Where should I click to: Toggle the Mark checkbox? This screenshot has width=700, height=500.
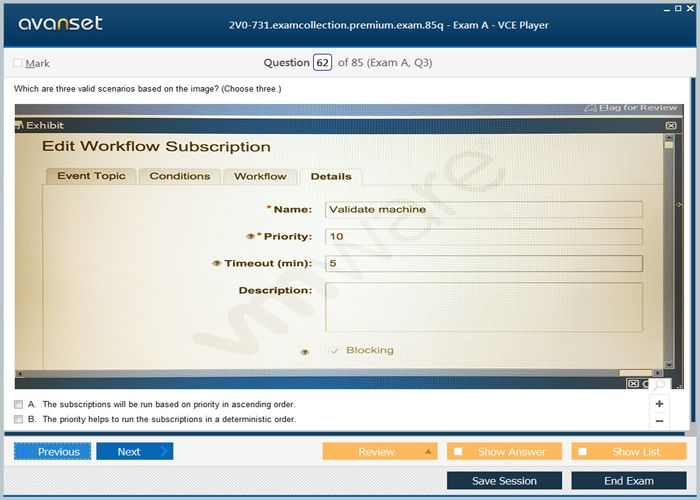[18, 63]
